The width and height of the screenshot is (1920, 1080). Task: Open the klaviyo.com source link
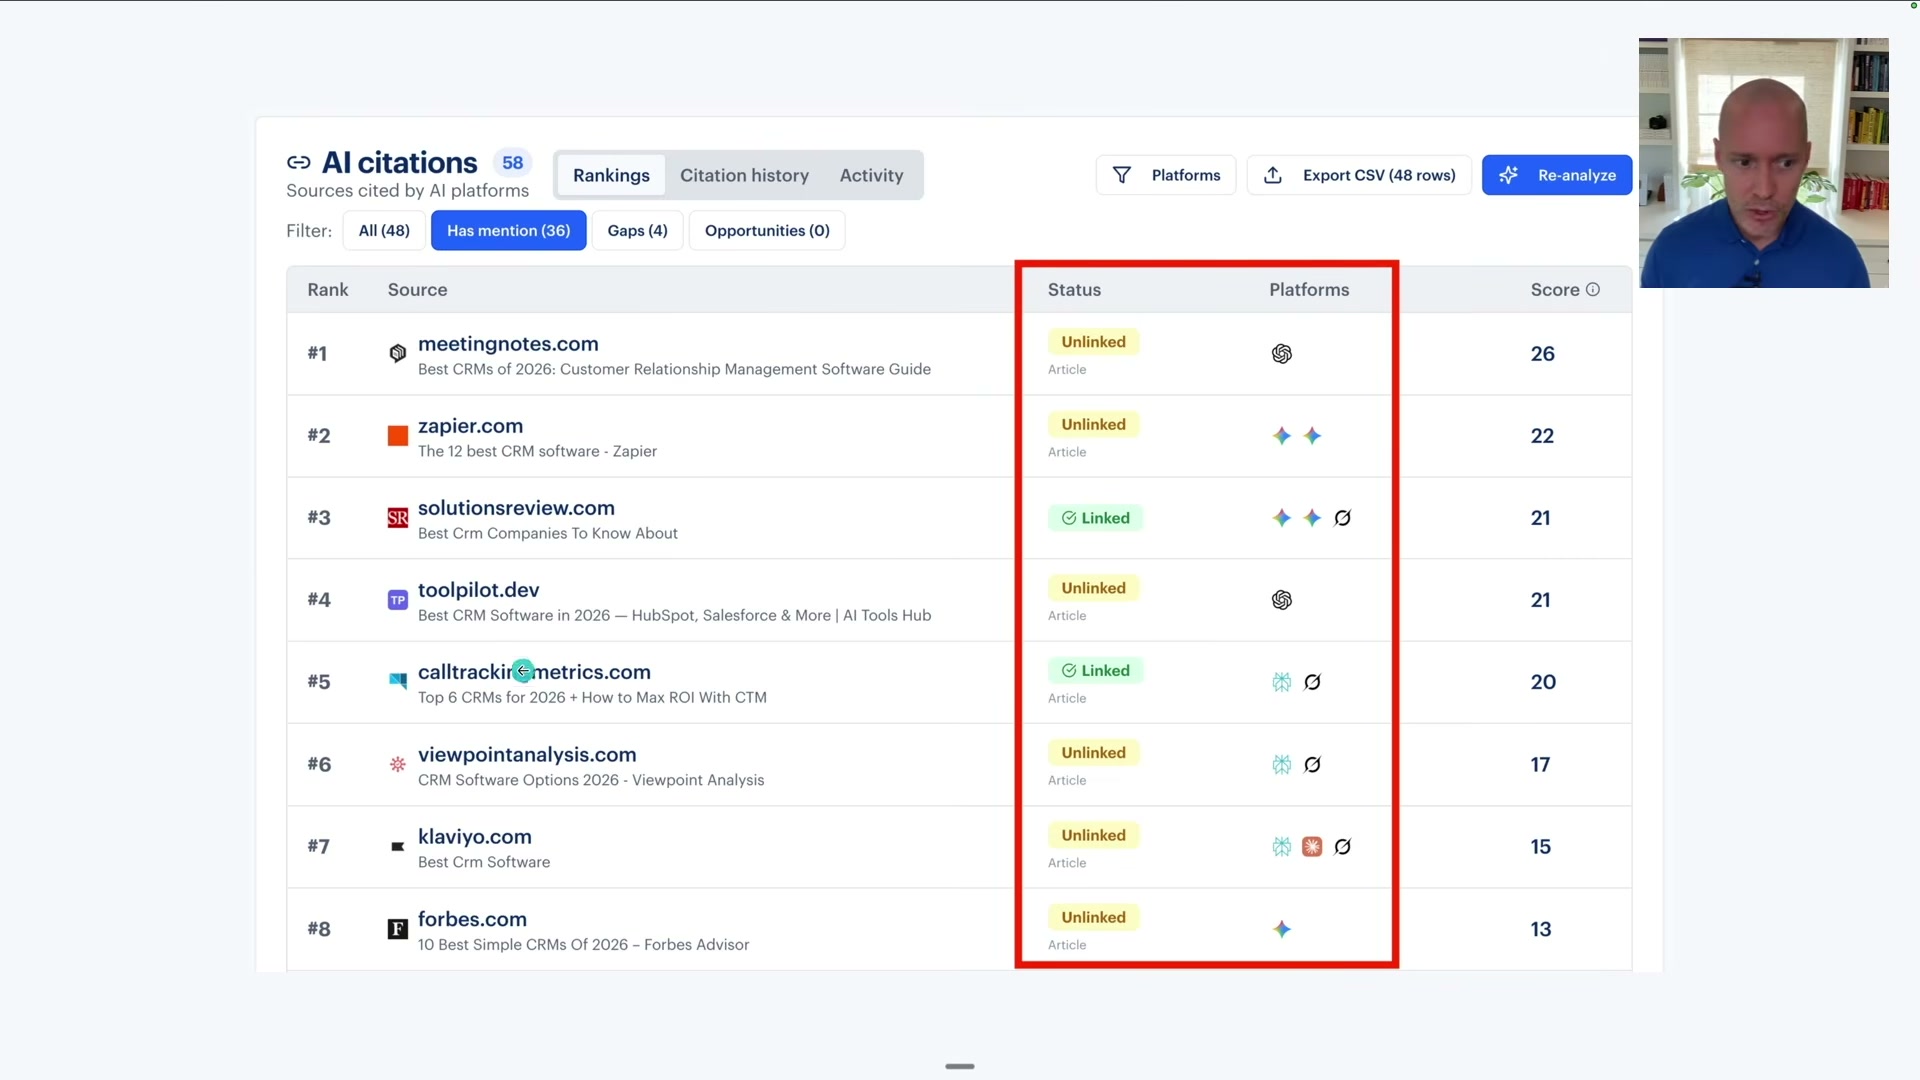[474, 837]
